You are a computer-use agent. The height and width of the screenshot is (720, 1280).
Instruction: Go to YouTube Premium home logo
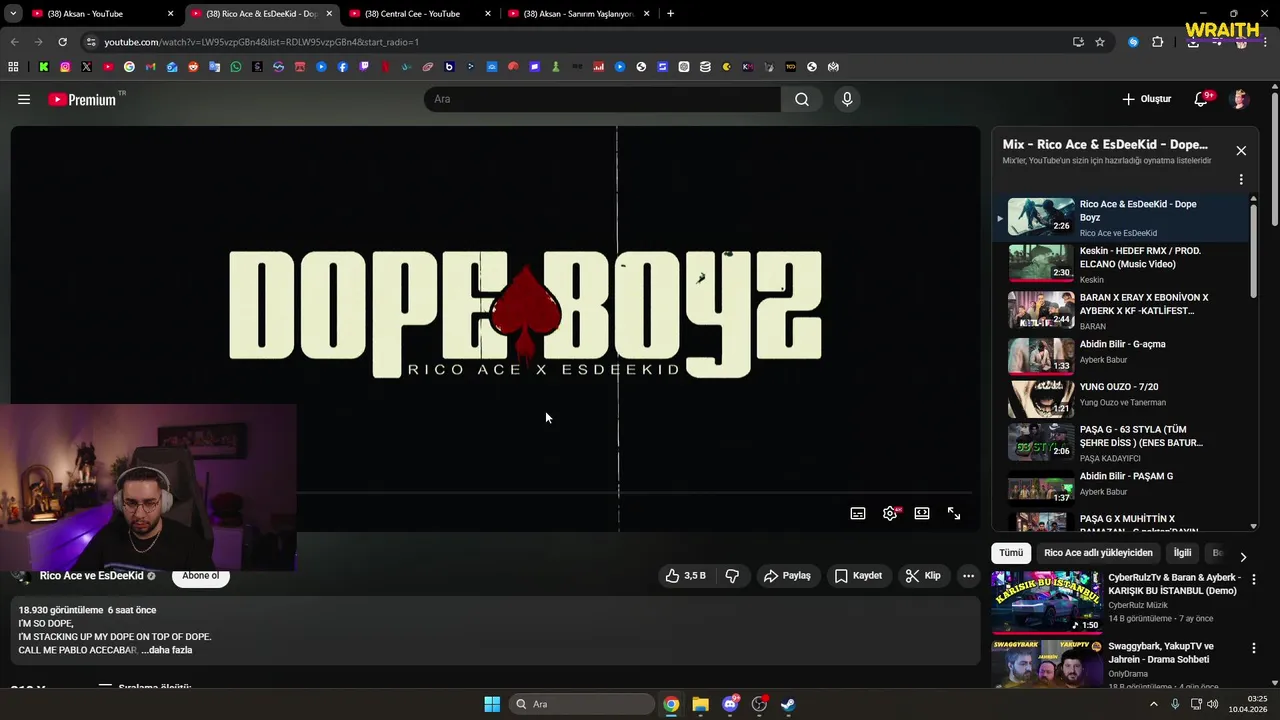[x=82, y=99]
